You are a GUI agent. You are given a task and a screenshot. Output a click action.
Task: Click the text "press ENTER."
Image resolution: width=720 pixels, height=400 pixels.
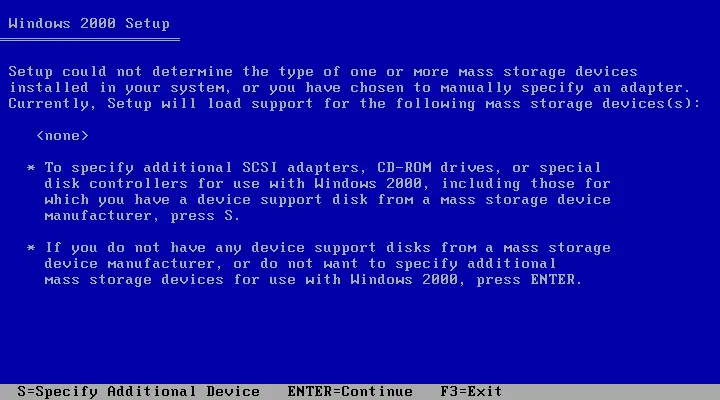529,280
